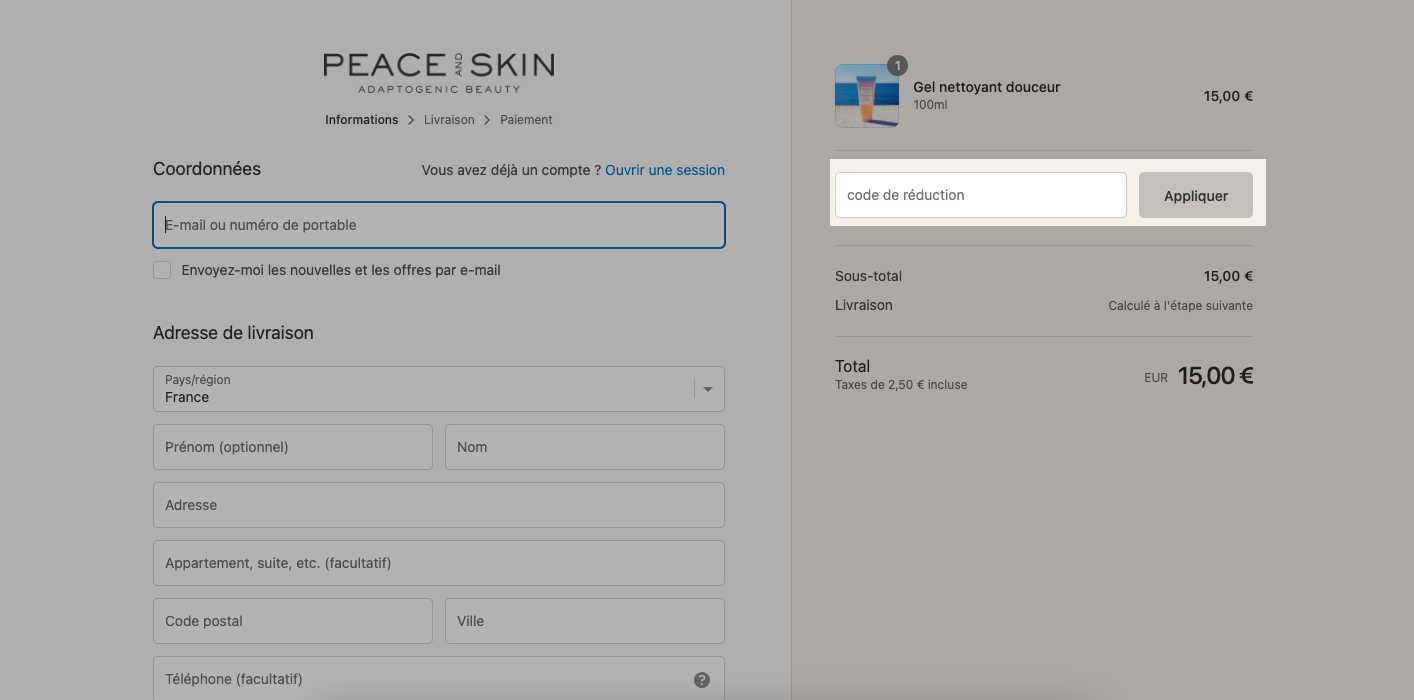Screen dimensions: 1414x700
Task: Expand the Pays/région dropdown arrow
Action: click(708, 389)
